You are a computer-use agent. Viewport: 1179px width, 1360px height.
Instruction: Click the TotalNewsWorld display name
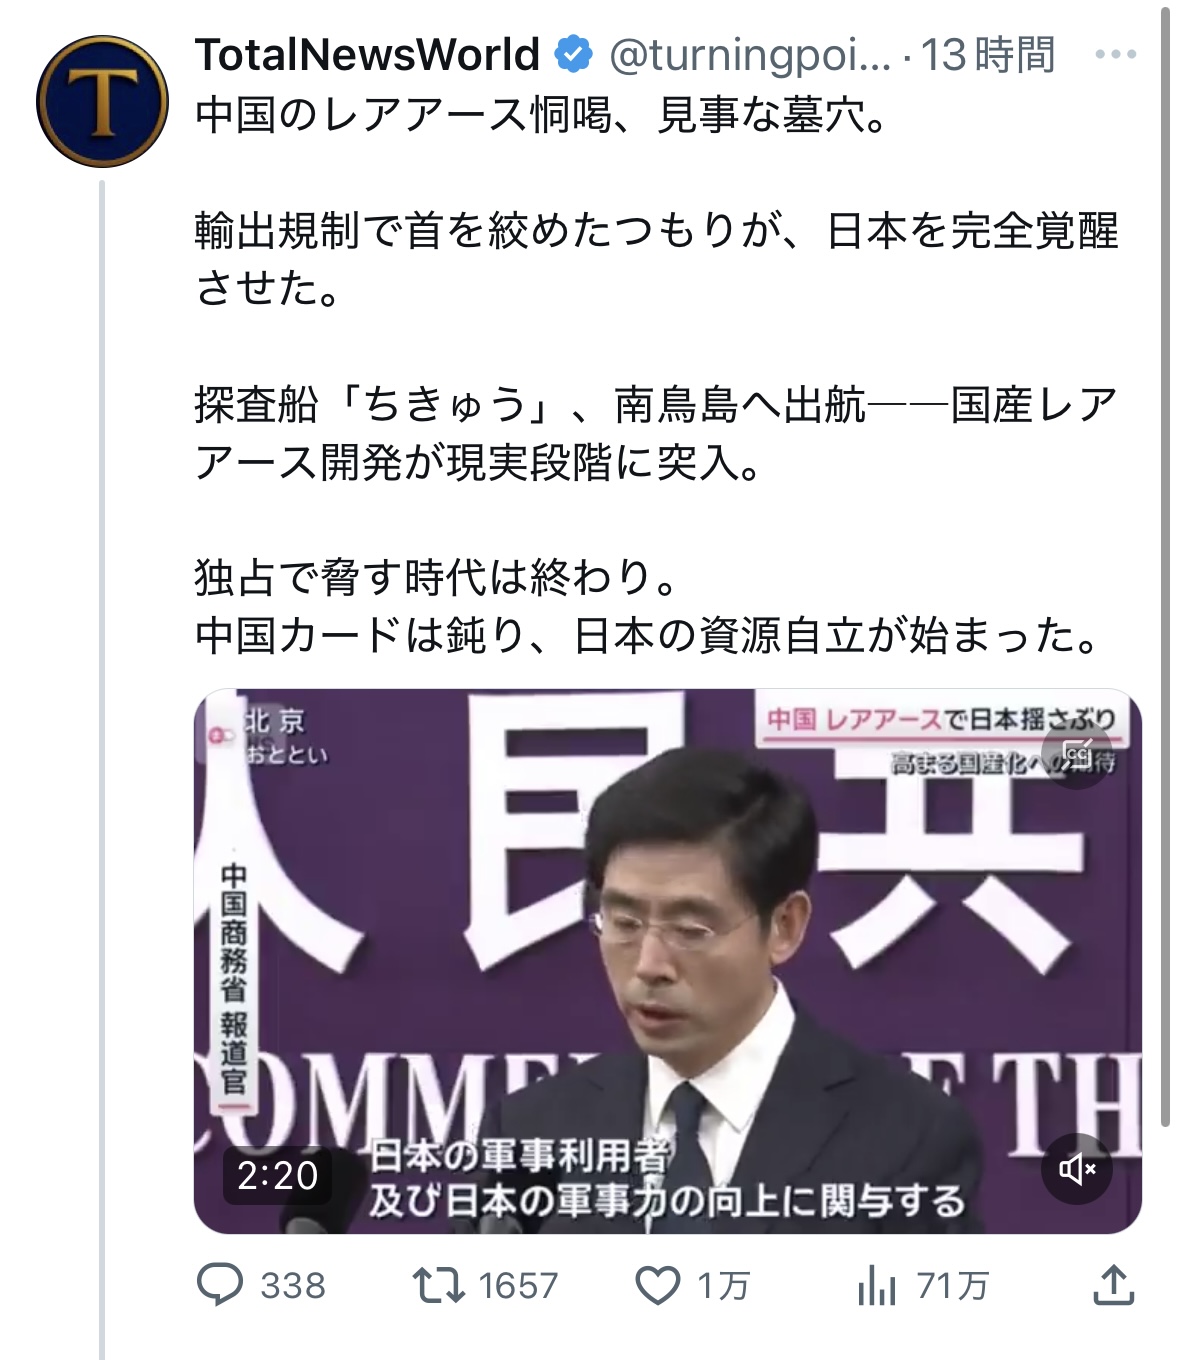[367, 54]
